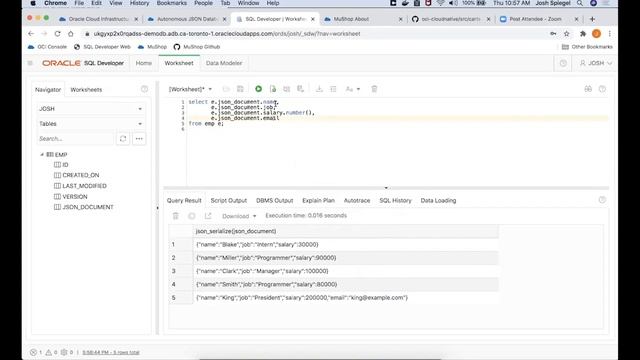Open the SQL History tab
The width and height of the screenshot is (640, 360).
click(x=396, y=200)
